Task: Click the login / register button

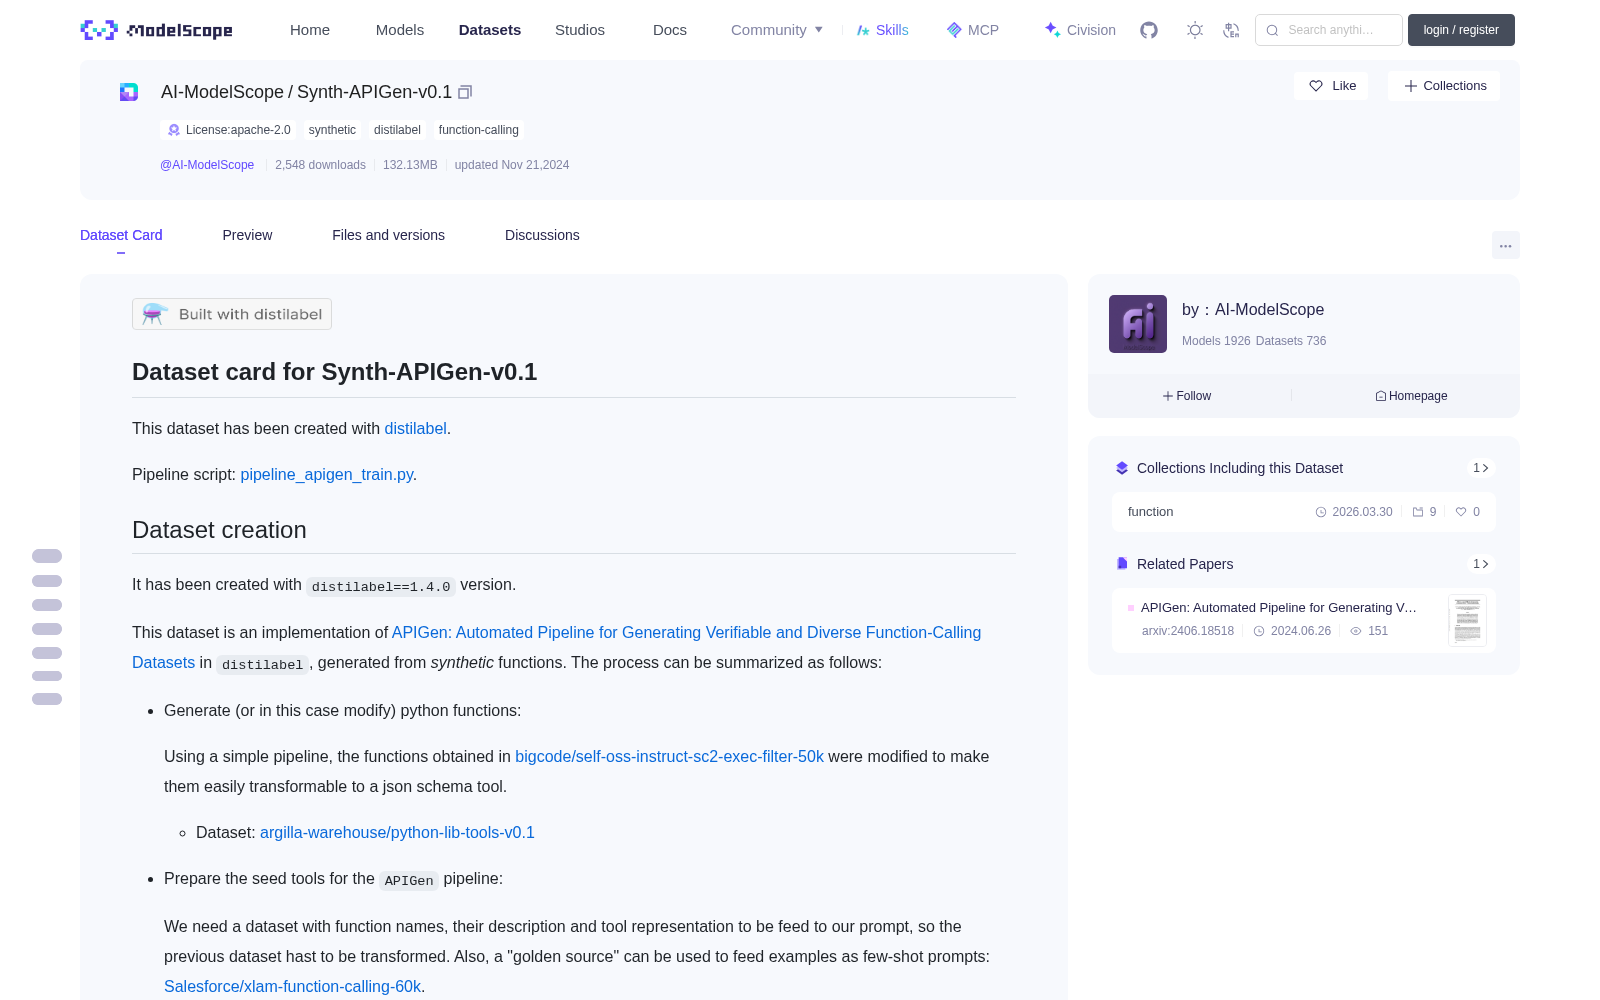Action: point(1461,30)
